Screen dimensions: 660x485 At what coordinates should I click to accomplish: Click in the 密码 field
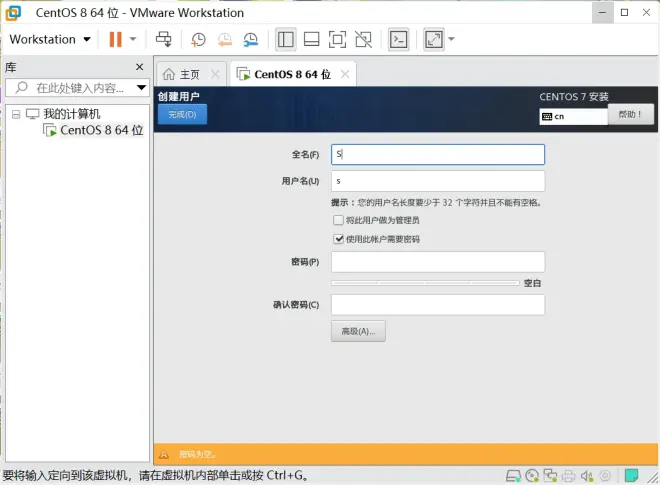pyautogui.click(x=438, y=262)
